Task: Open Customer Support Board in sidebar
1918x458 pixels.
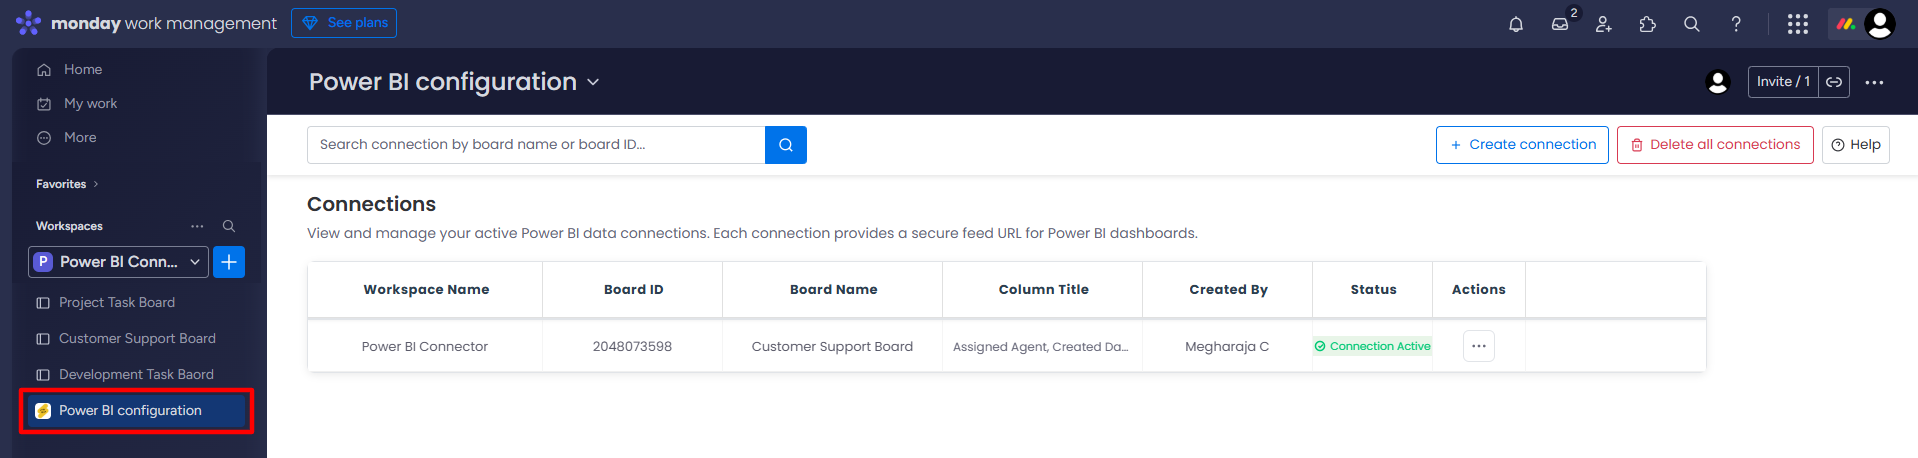Action: (x=137, y=338)
